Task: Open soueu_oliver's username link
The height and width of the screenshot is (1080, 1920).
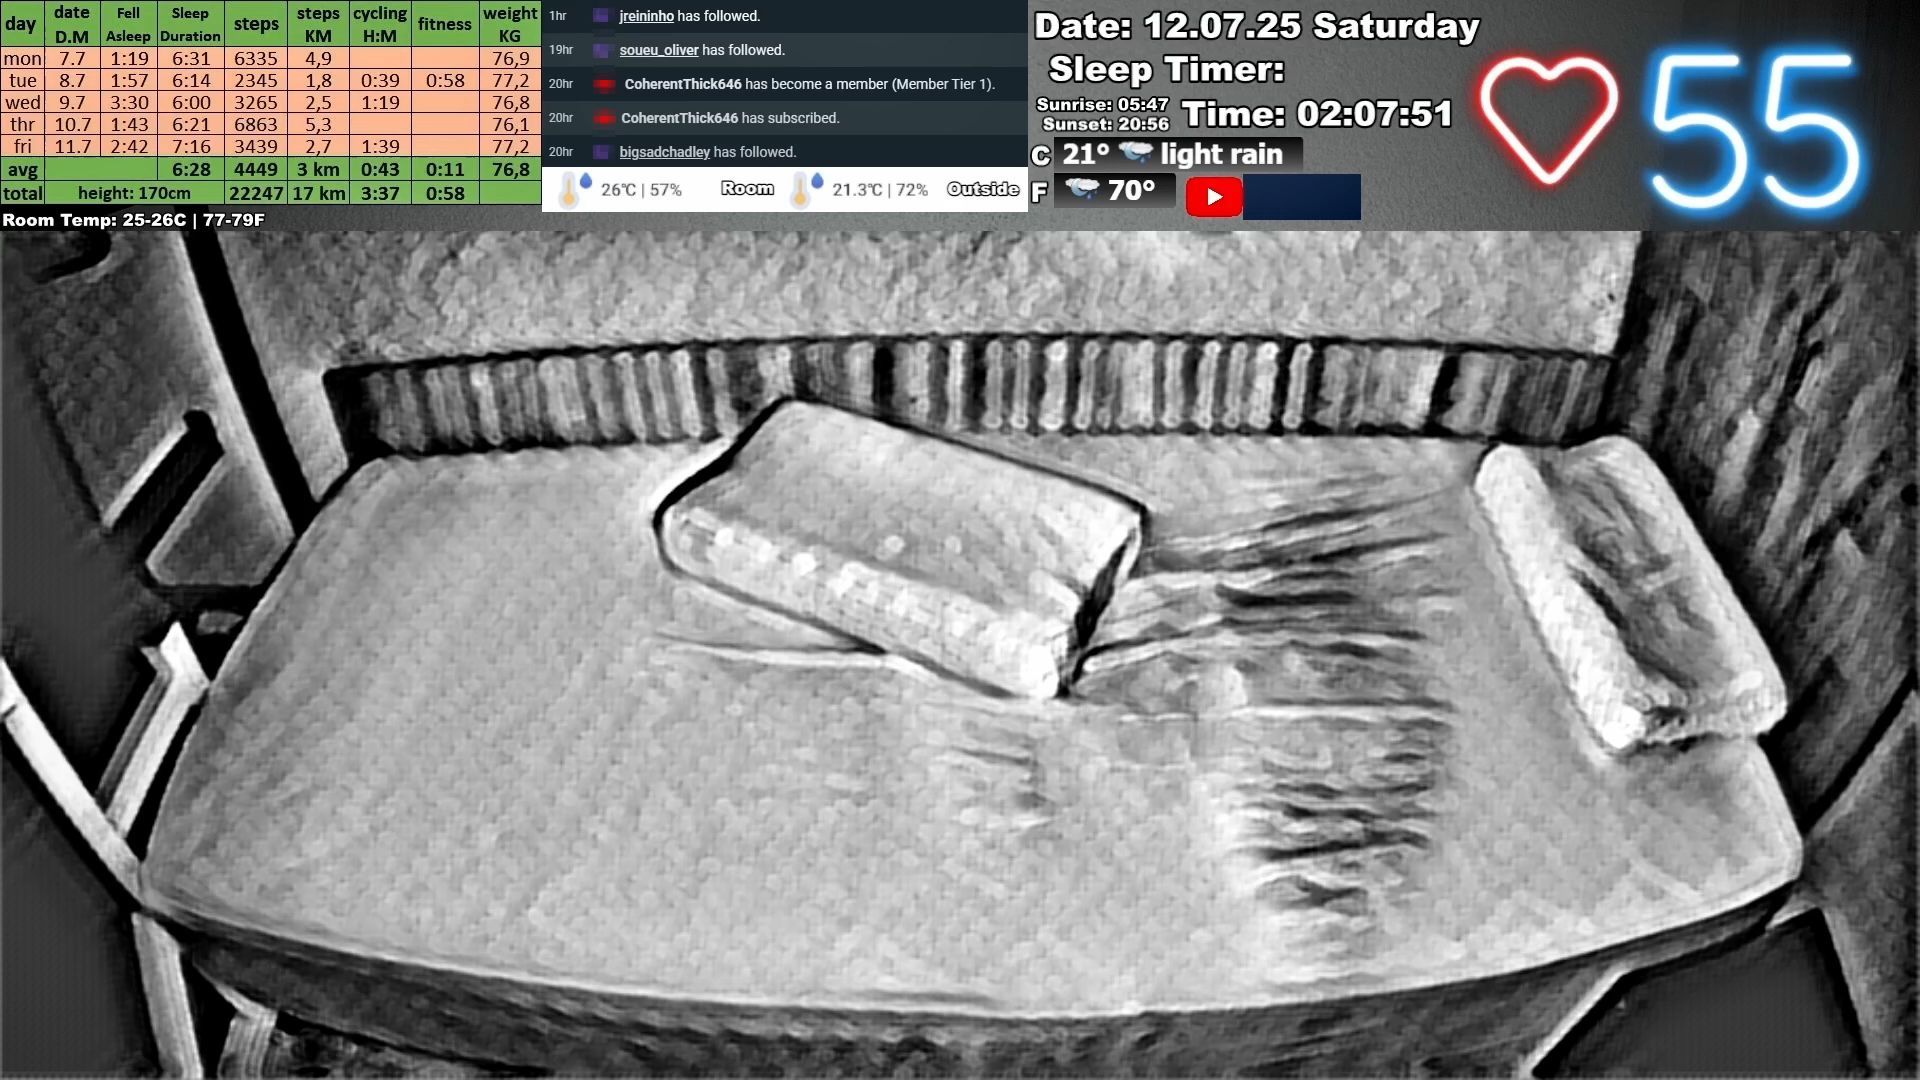Action: (x=659, y=50)
